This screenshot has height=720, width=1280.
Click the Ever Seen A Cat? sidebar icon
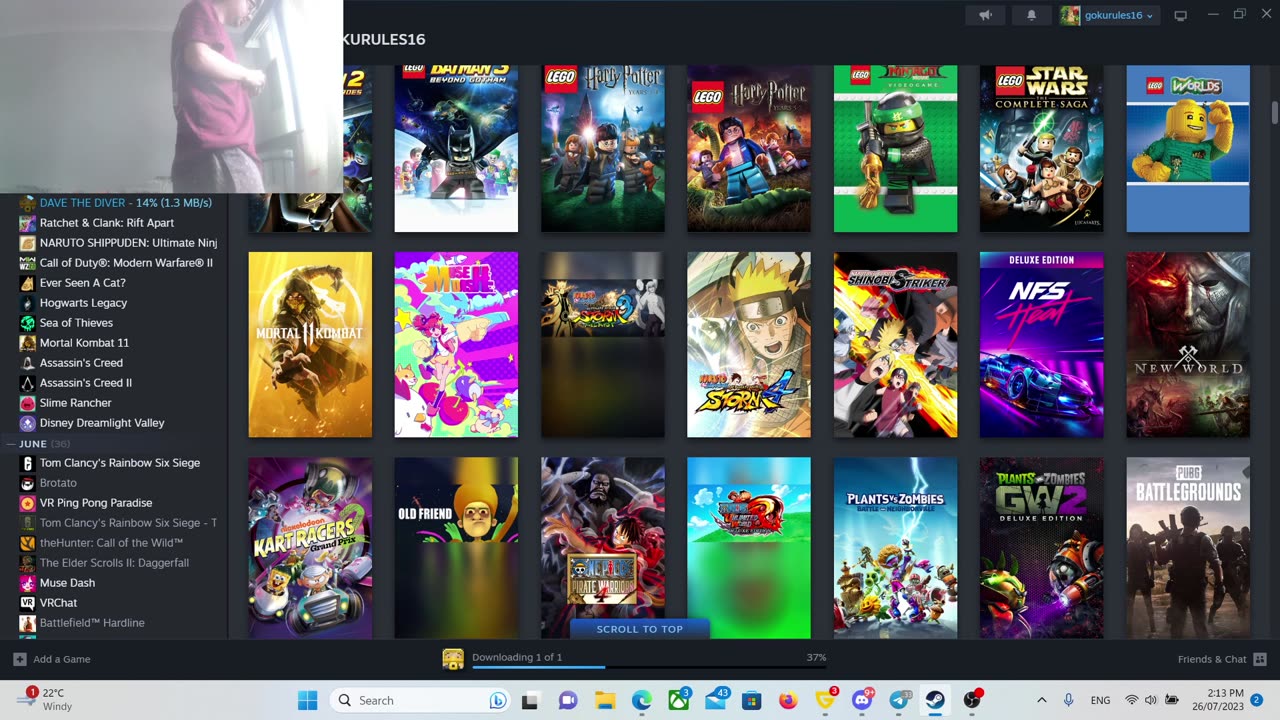28,283
